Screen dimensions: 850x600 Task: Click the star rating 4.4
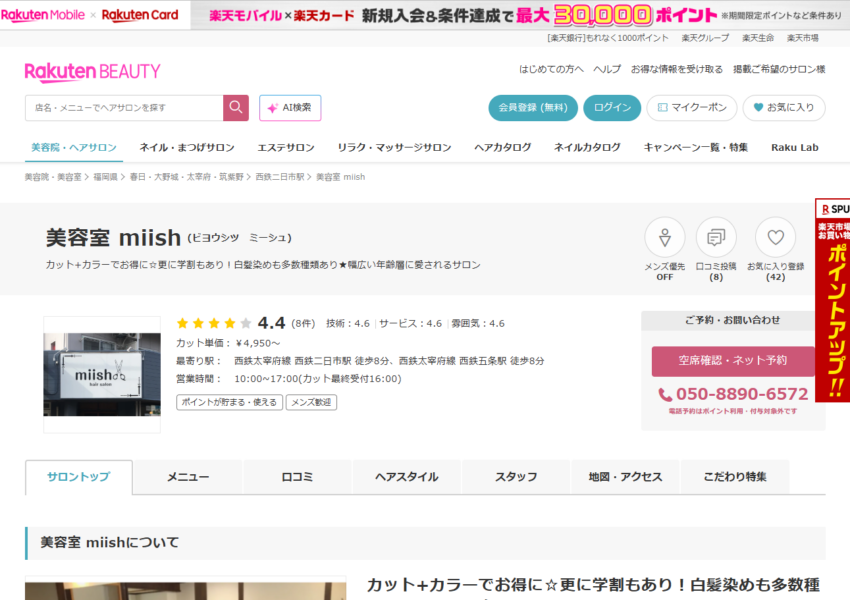[231, 323]
